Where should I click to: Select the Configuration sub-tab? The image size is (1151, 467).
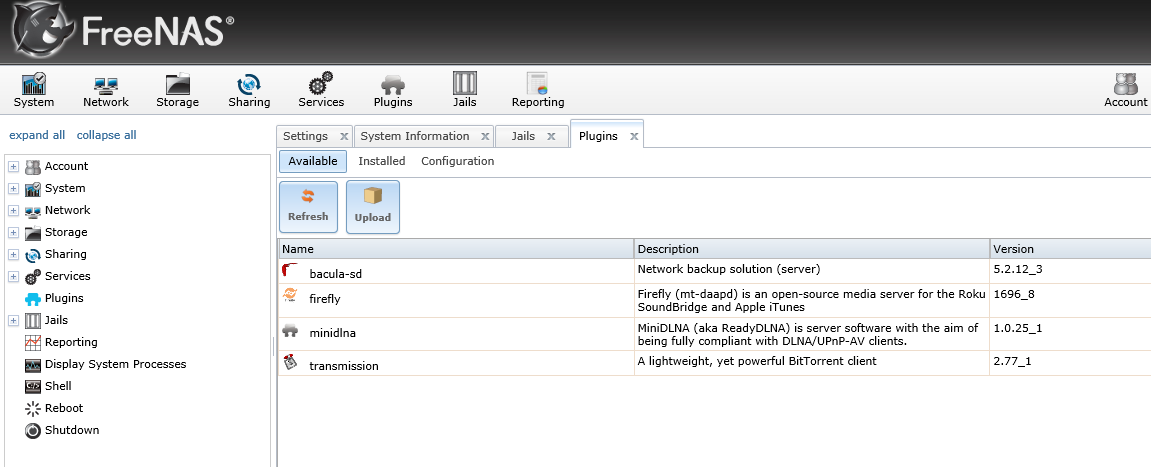457,162
